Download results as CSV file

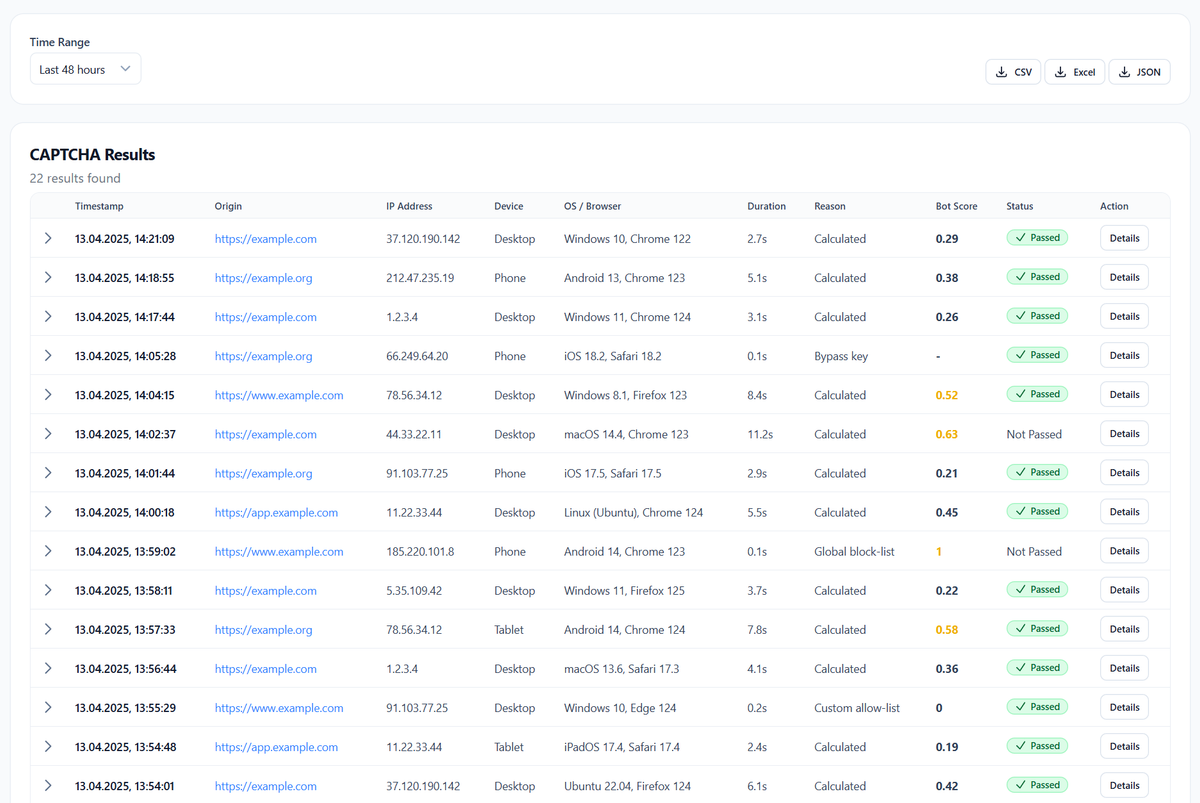coord(1012,71)
